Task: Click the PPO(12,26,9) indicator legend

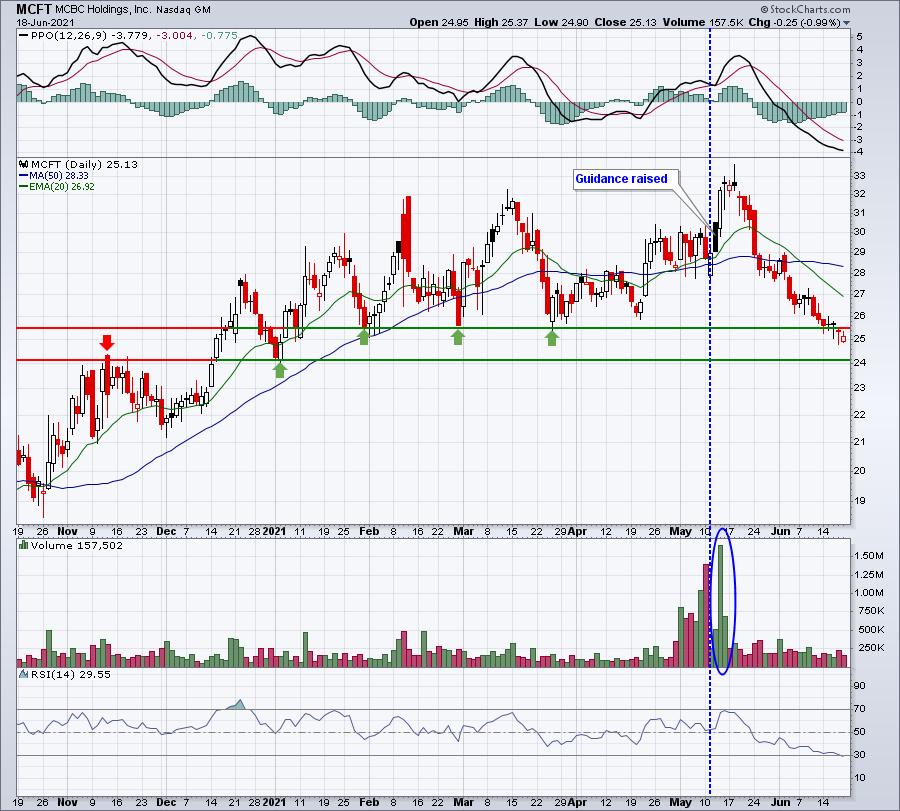Action: tap(68, 36)
